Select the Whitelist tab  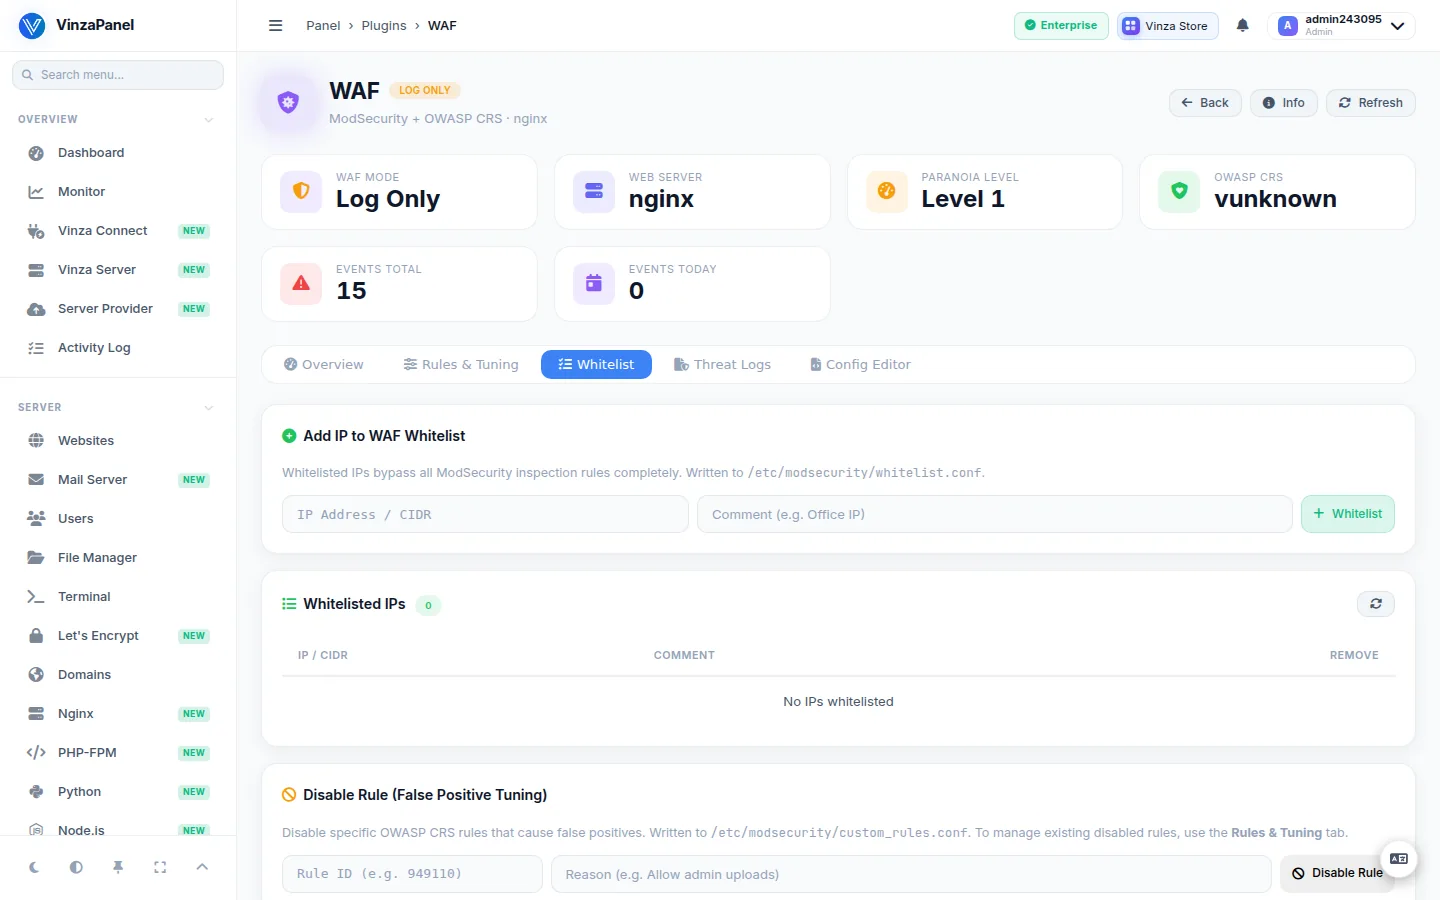596,365
